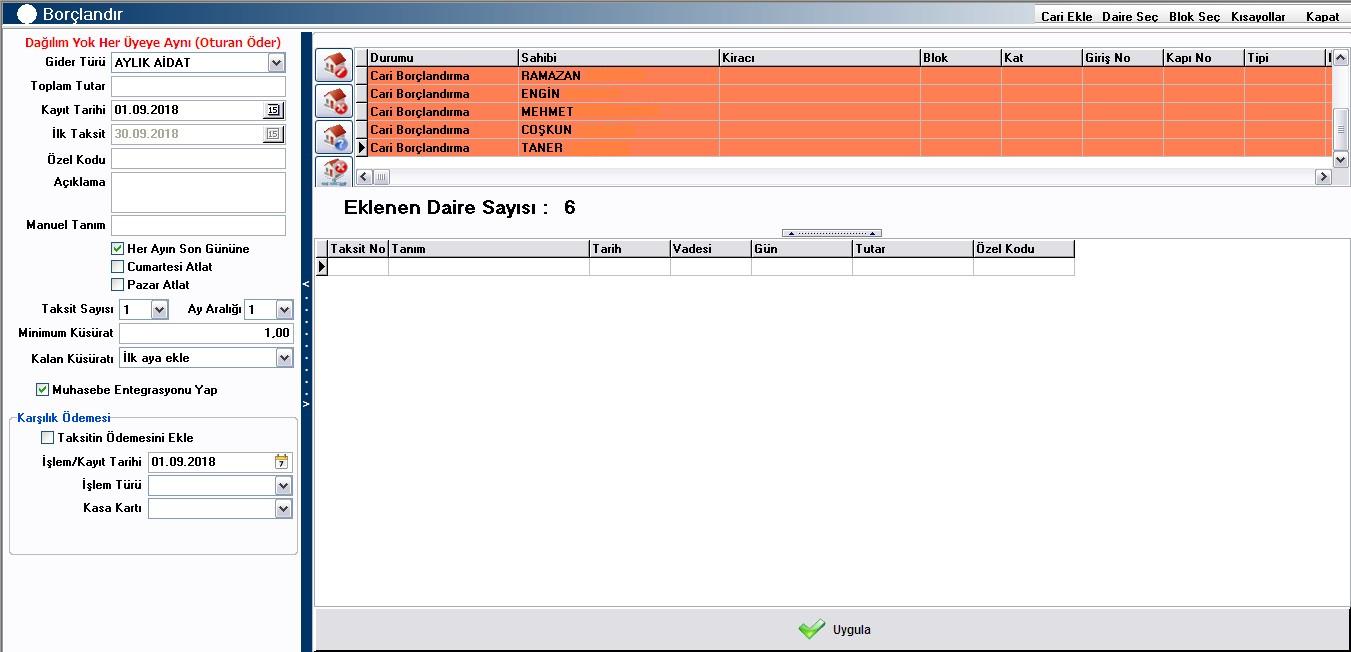
Task: Select the TANER row
Action: [845, 148]
